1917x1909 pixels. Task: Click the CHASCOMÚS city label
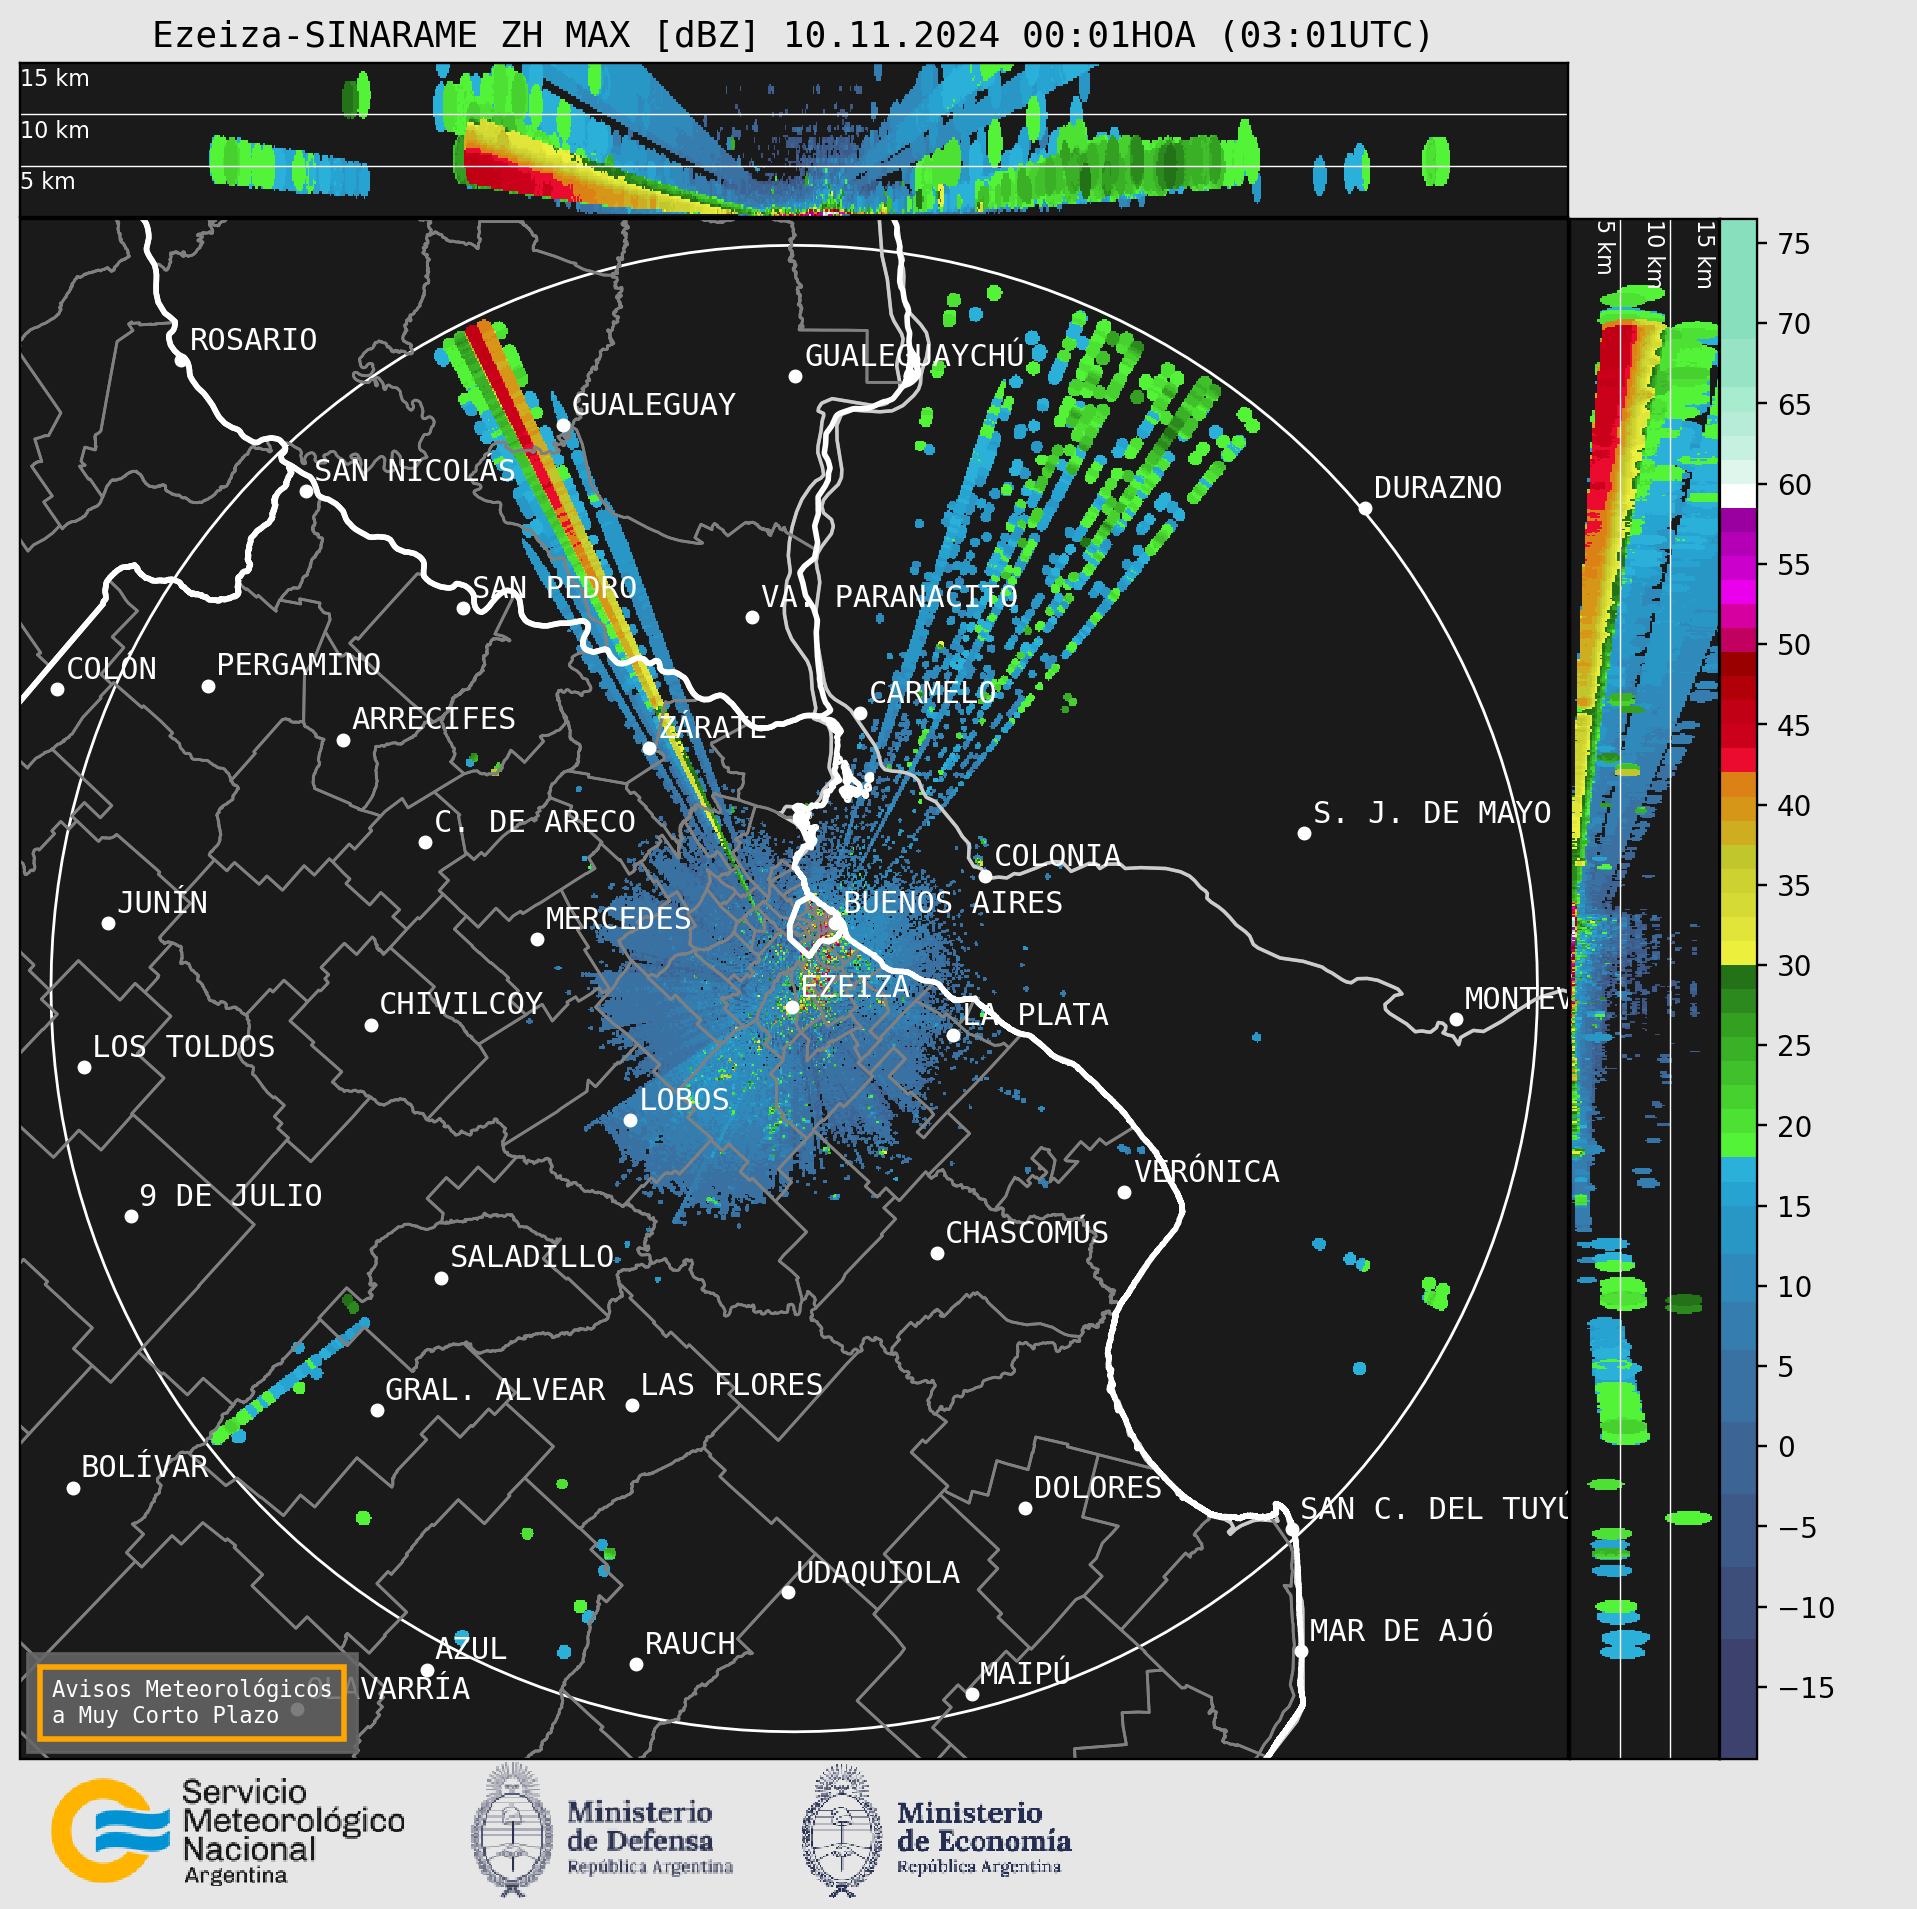tap(1027, 1232)
